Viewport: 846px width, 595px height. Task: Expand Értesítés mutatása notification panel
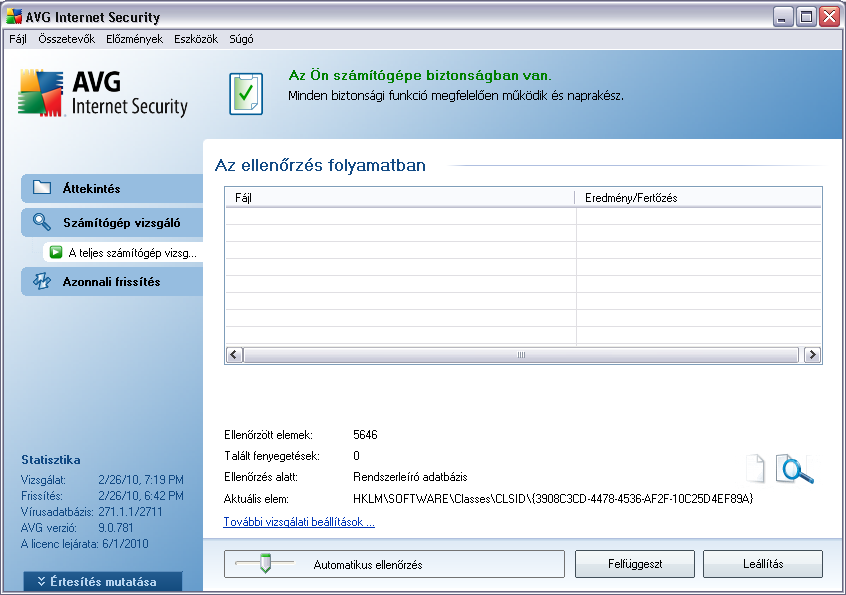(103, 582)
